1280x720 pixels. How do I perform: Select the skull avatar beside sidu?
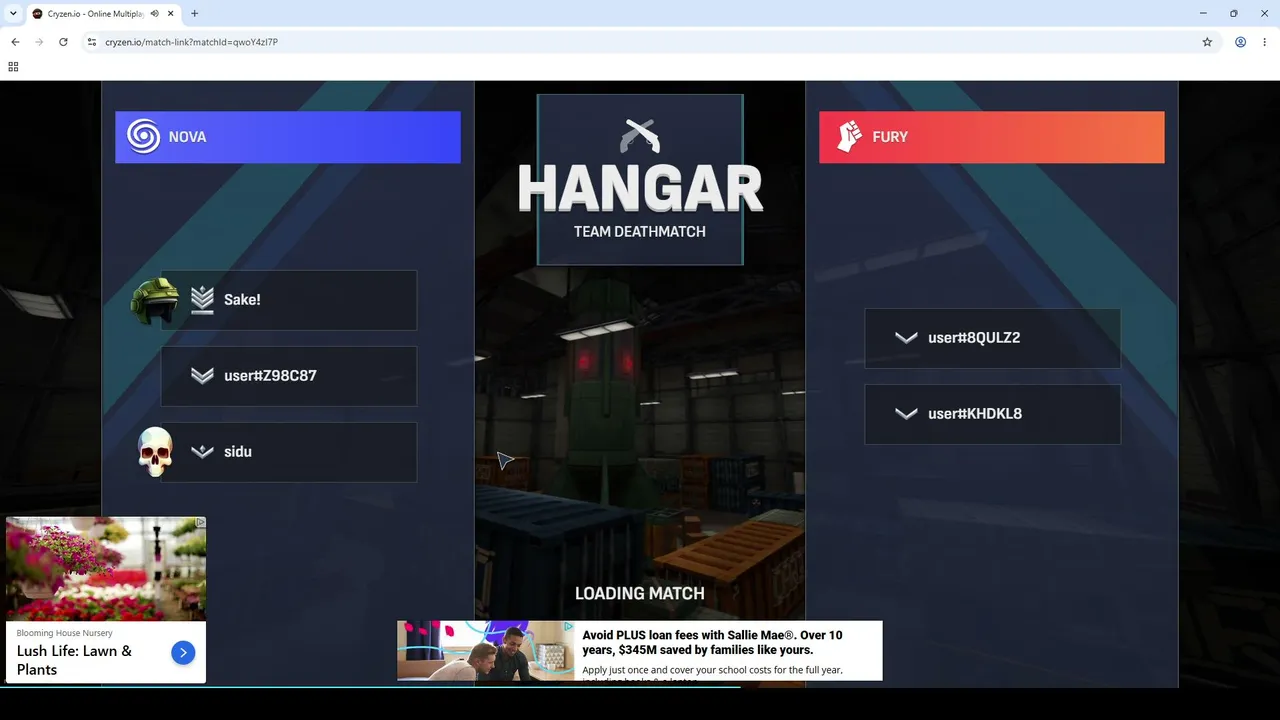click(x=155, y=452)
